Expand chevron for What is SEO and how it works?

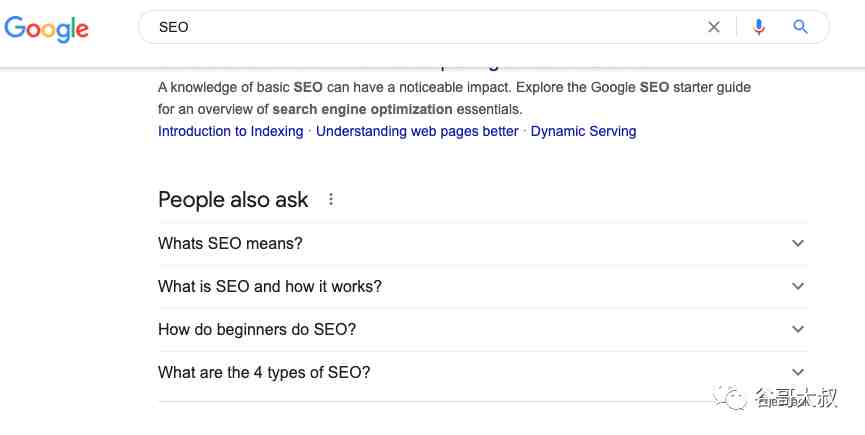click(x=798, y=286)
